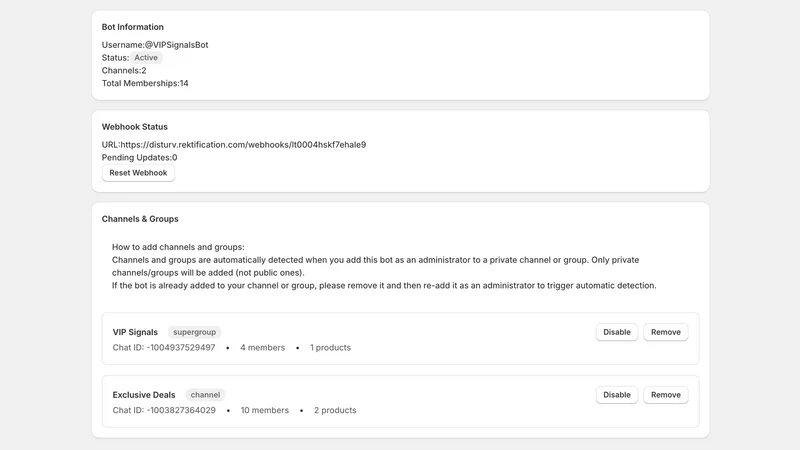Click the VIP Signals title
800x450 pixels.
pos(135,332)
